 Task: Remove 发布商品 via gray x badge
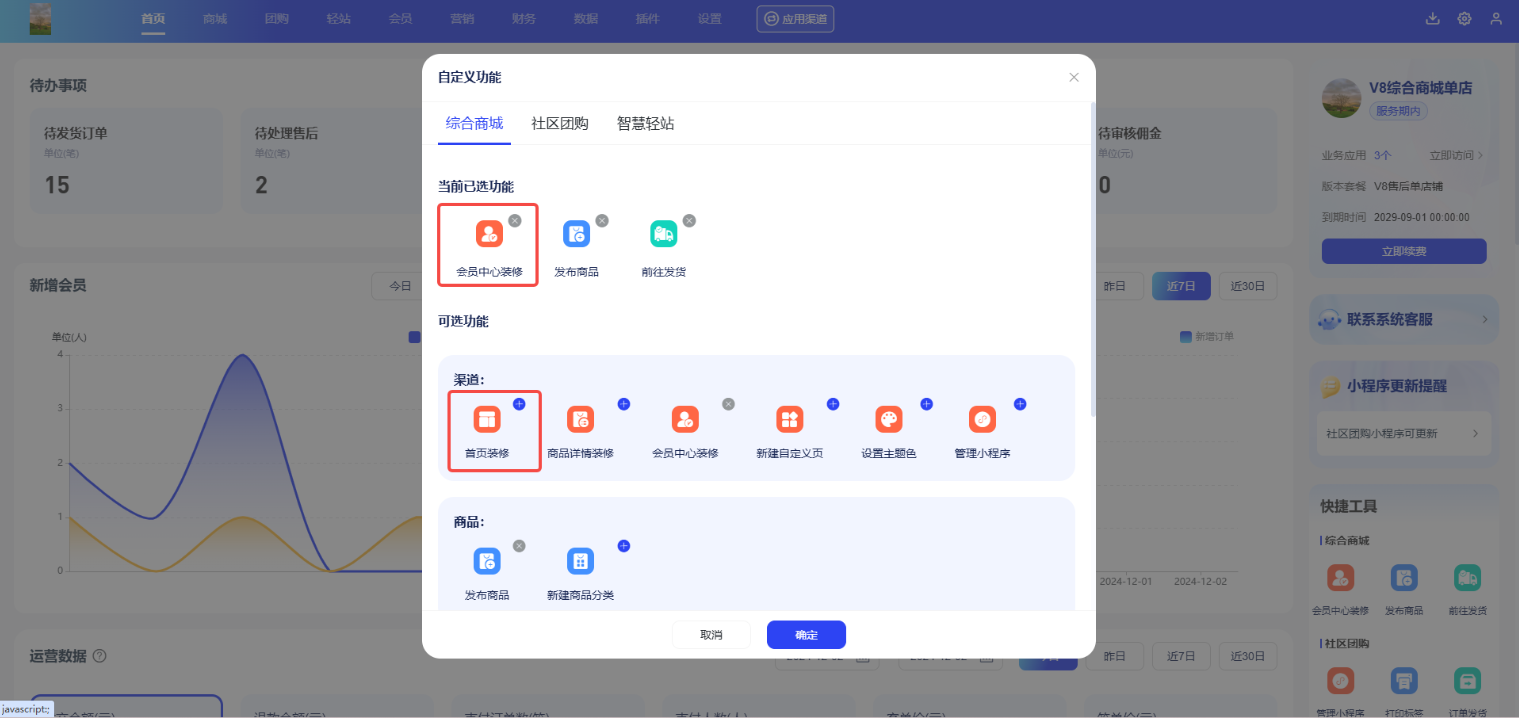point(602,221)
